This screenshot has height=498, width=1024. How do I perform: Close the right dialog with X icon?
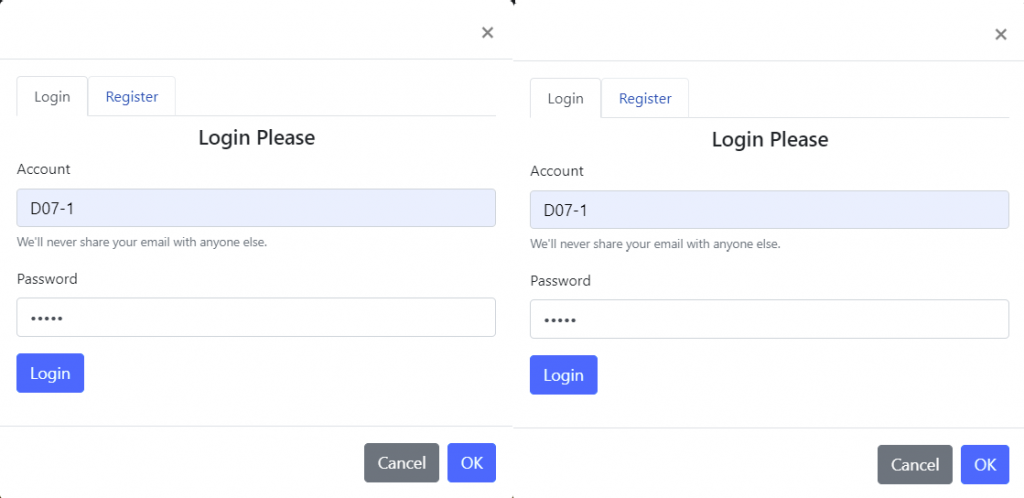(x=1000, y=34)
